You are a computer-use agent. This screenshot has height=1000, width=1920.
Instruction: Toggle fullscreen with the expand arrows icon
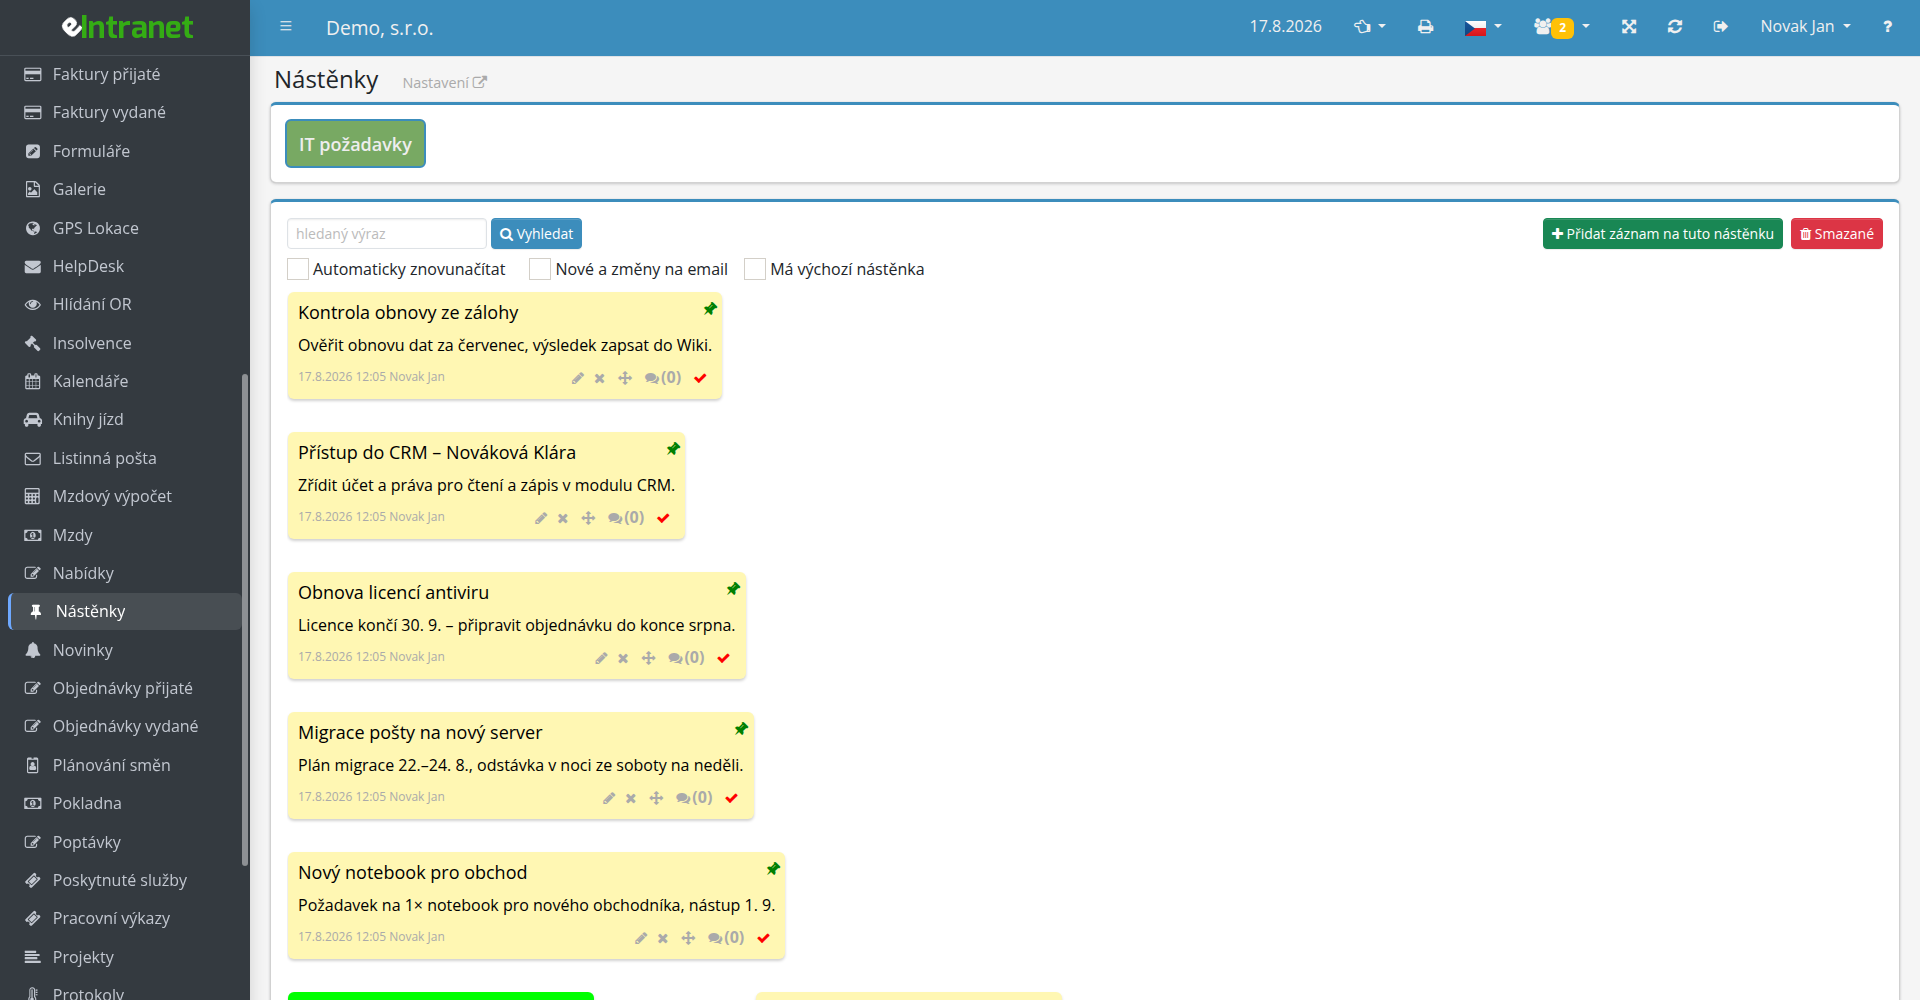point(1629,27)
